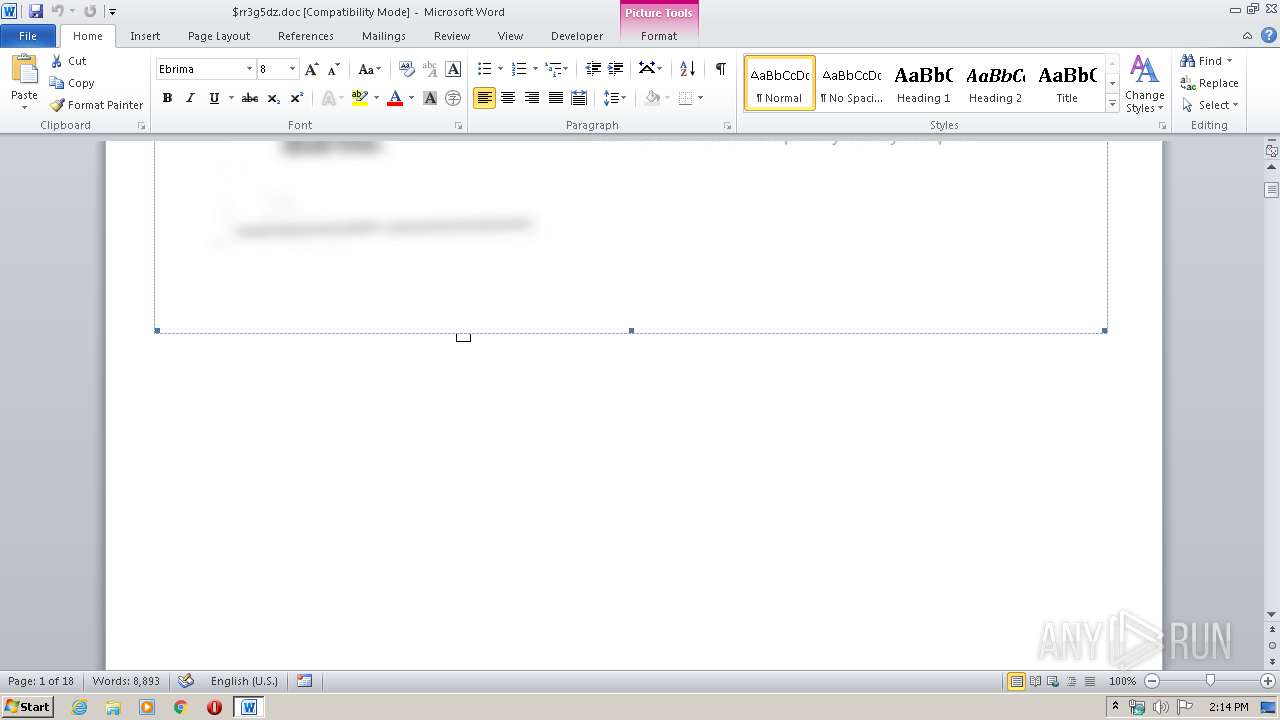This screenshot has height=720, width=1280.
Task: Open Line Spacing dropdown
Action: pyautogui.click(x=615, y=98)
